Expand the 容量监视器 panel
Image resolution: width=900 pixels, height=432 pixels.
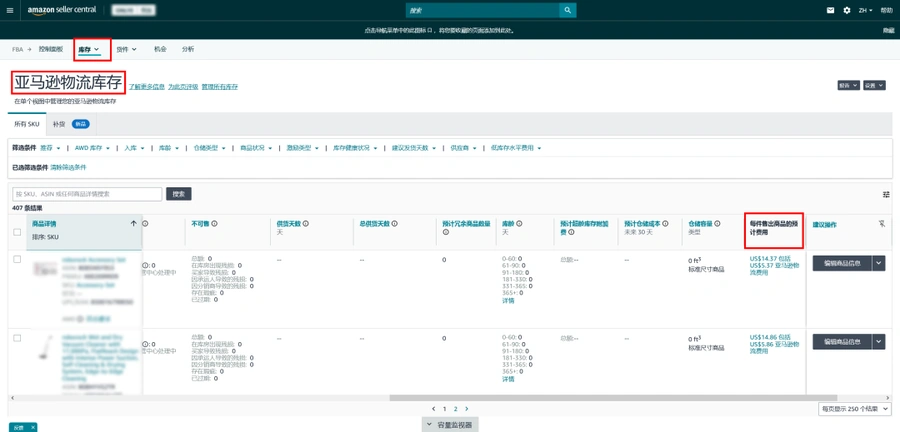(x=449, y=425)
